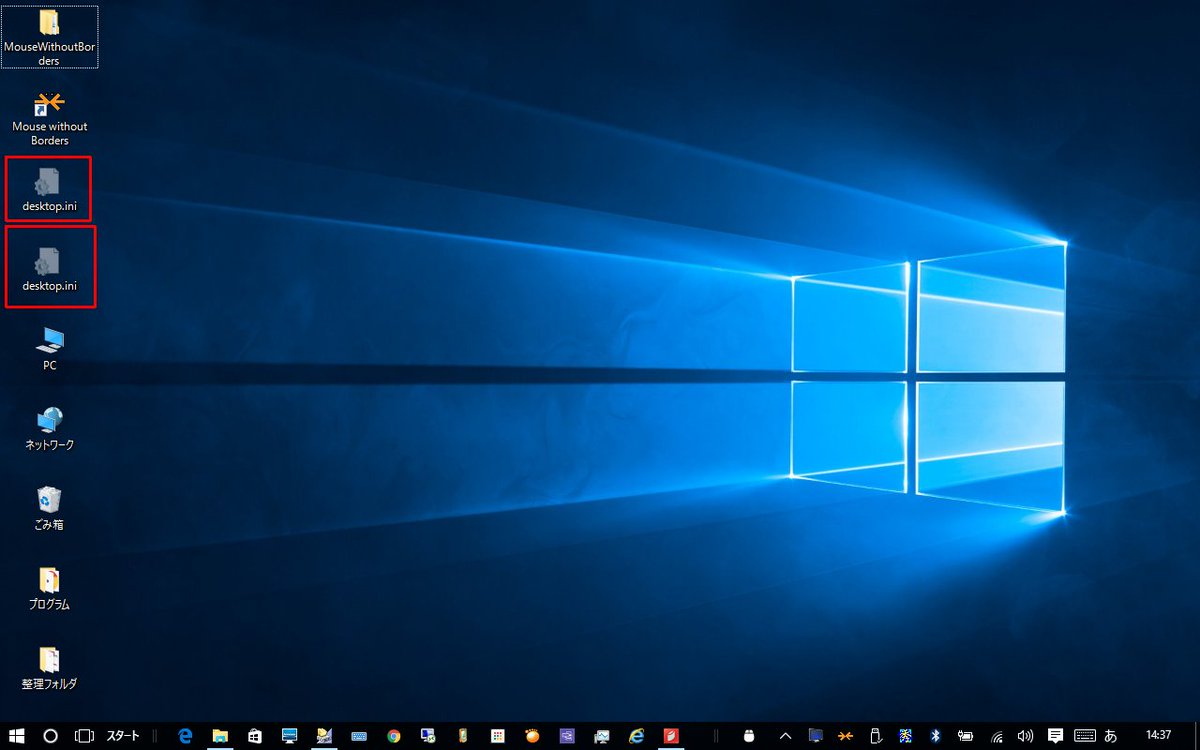Open the monitor icon in system tray
This screenshot has width=1200, height=750.
click(816, 735)
